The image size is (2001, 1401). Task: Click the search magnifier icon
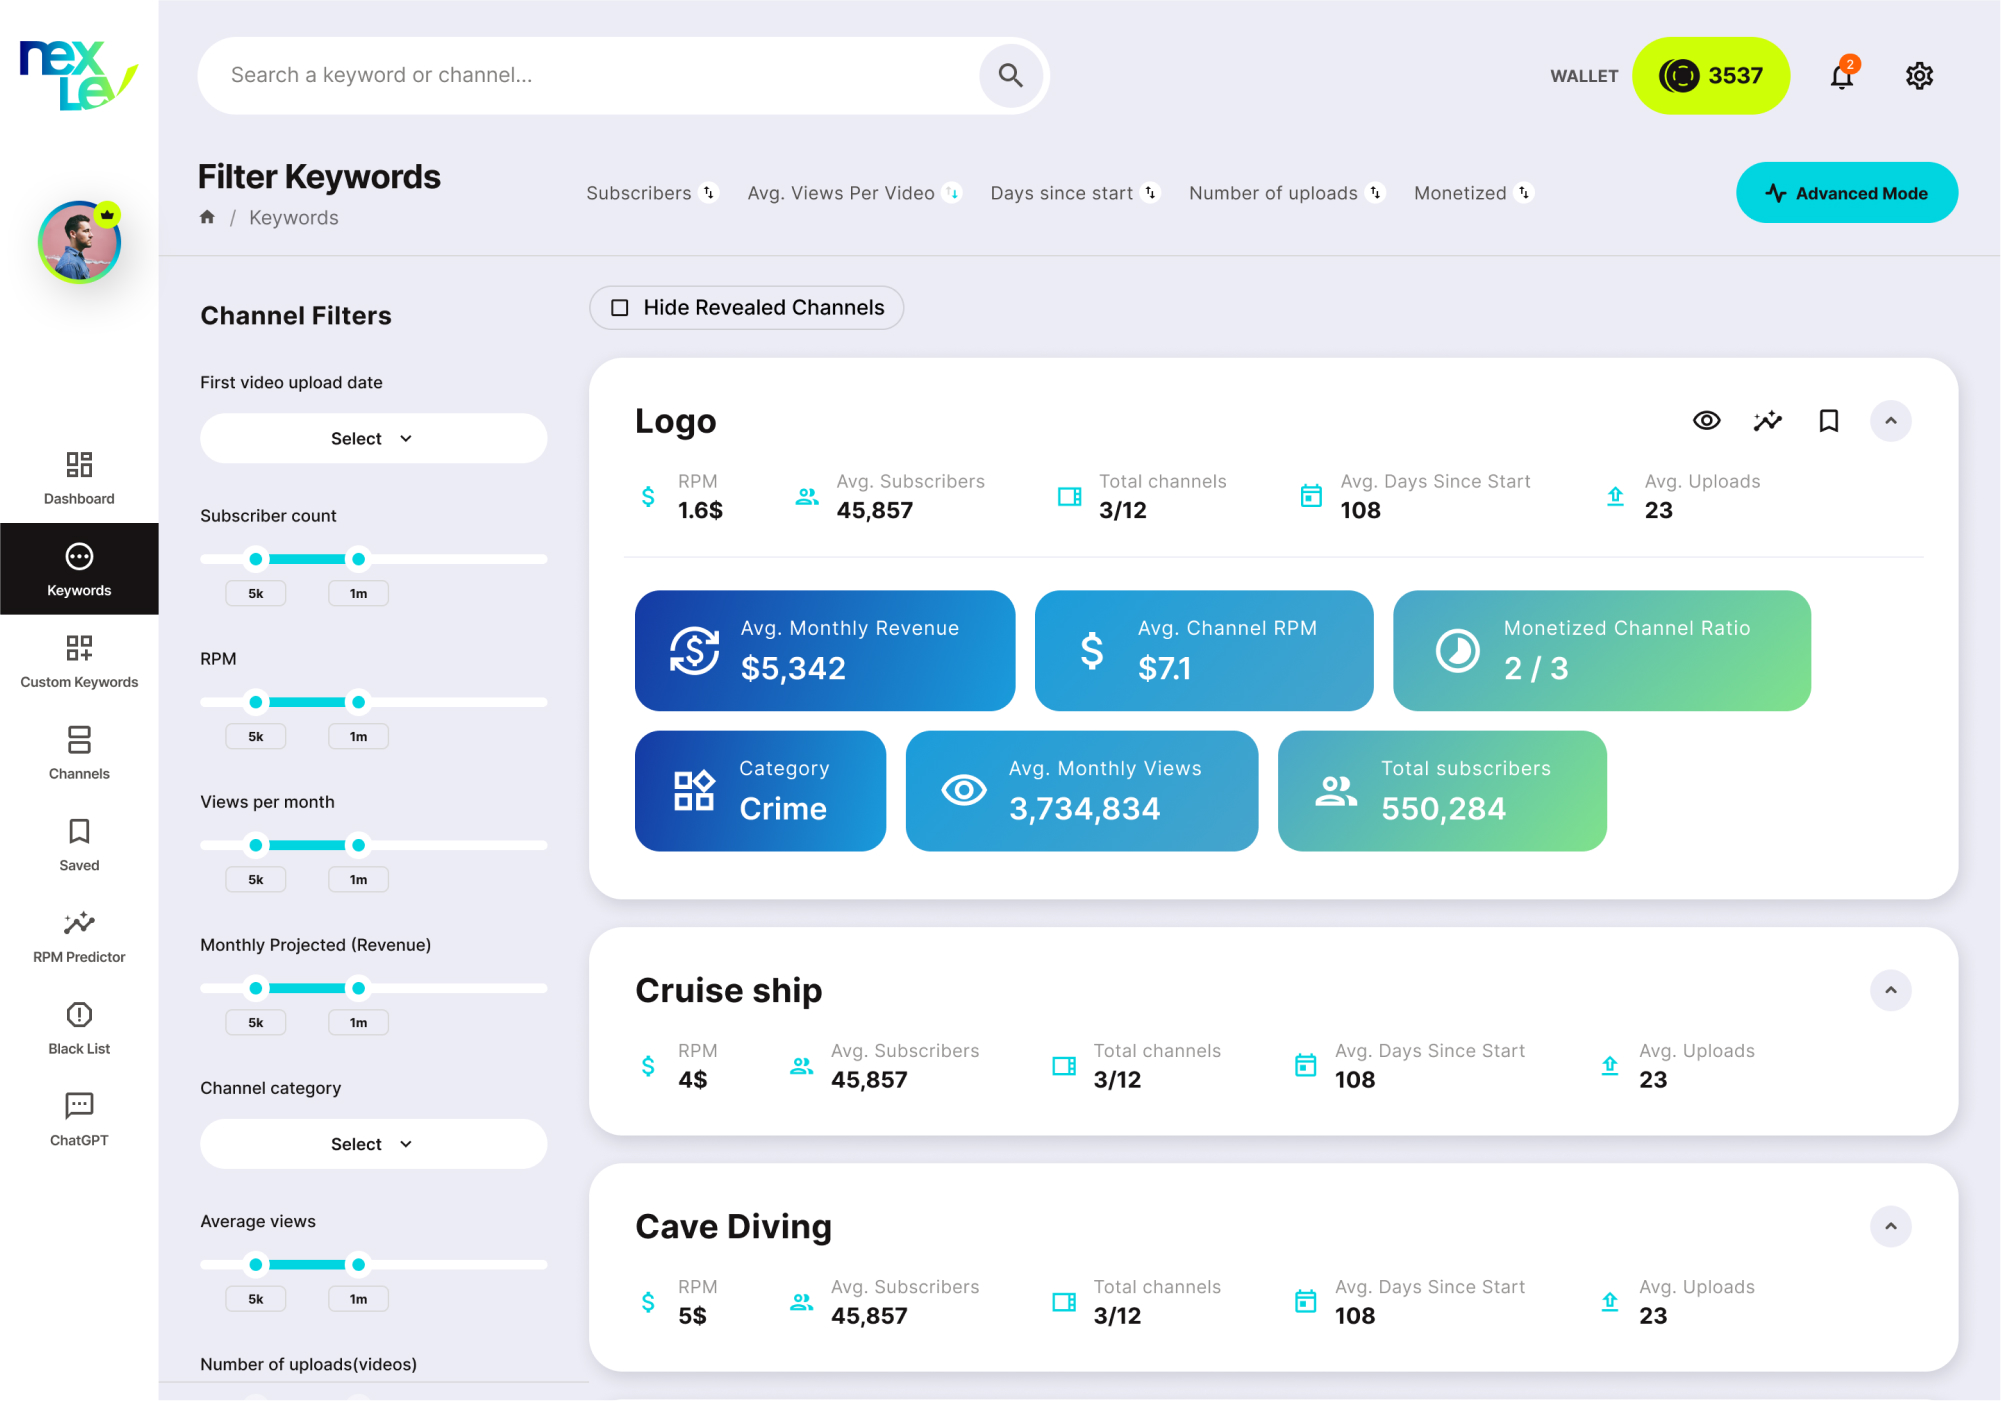coord(1010,76)
